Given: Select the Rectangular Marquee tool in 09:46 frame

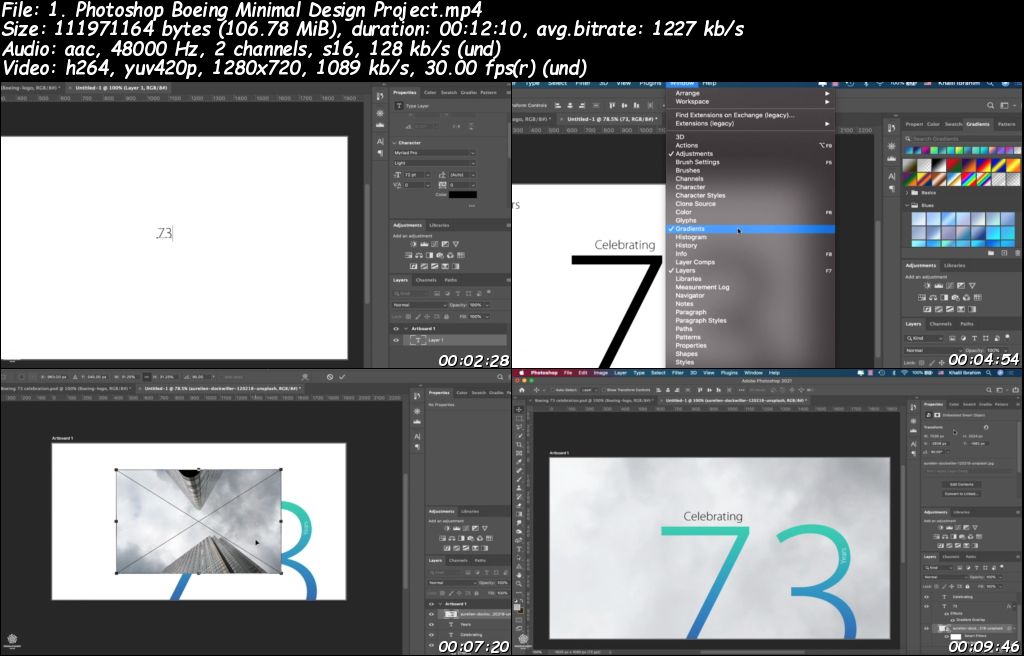Looking at the screenshot, I should pyautogui.click(x=519, y=418).
